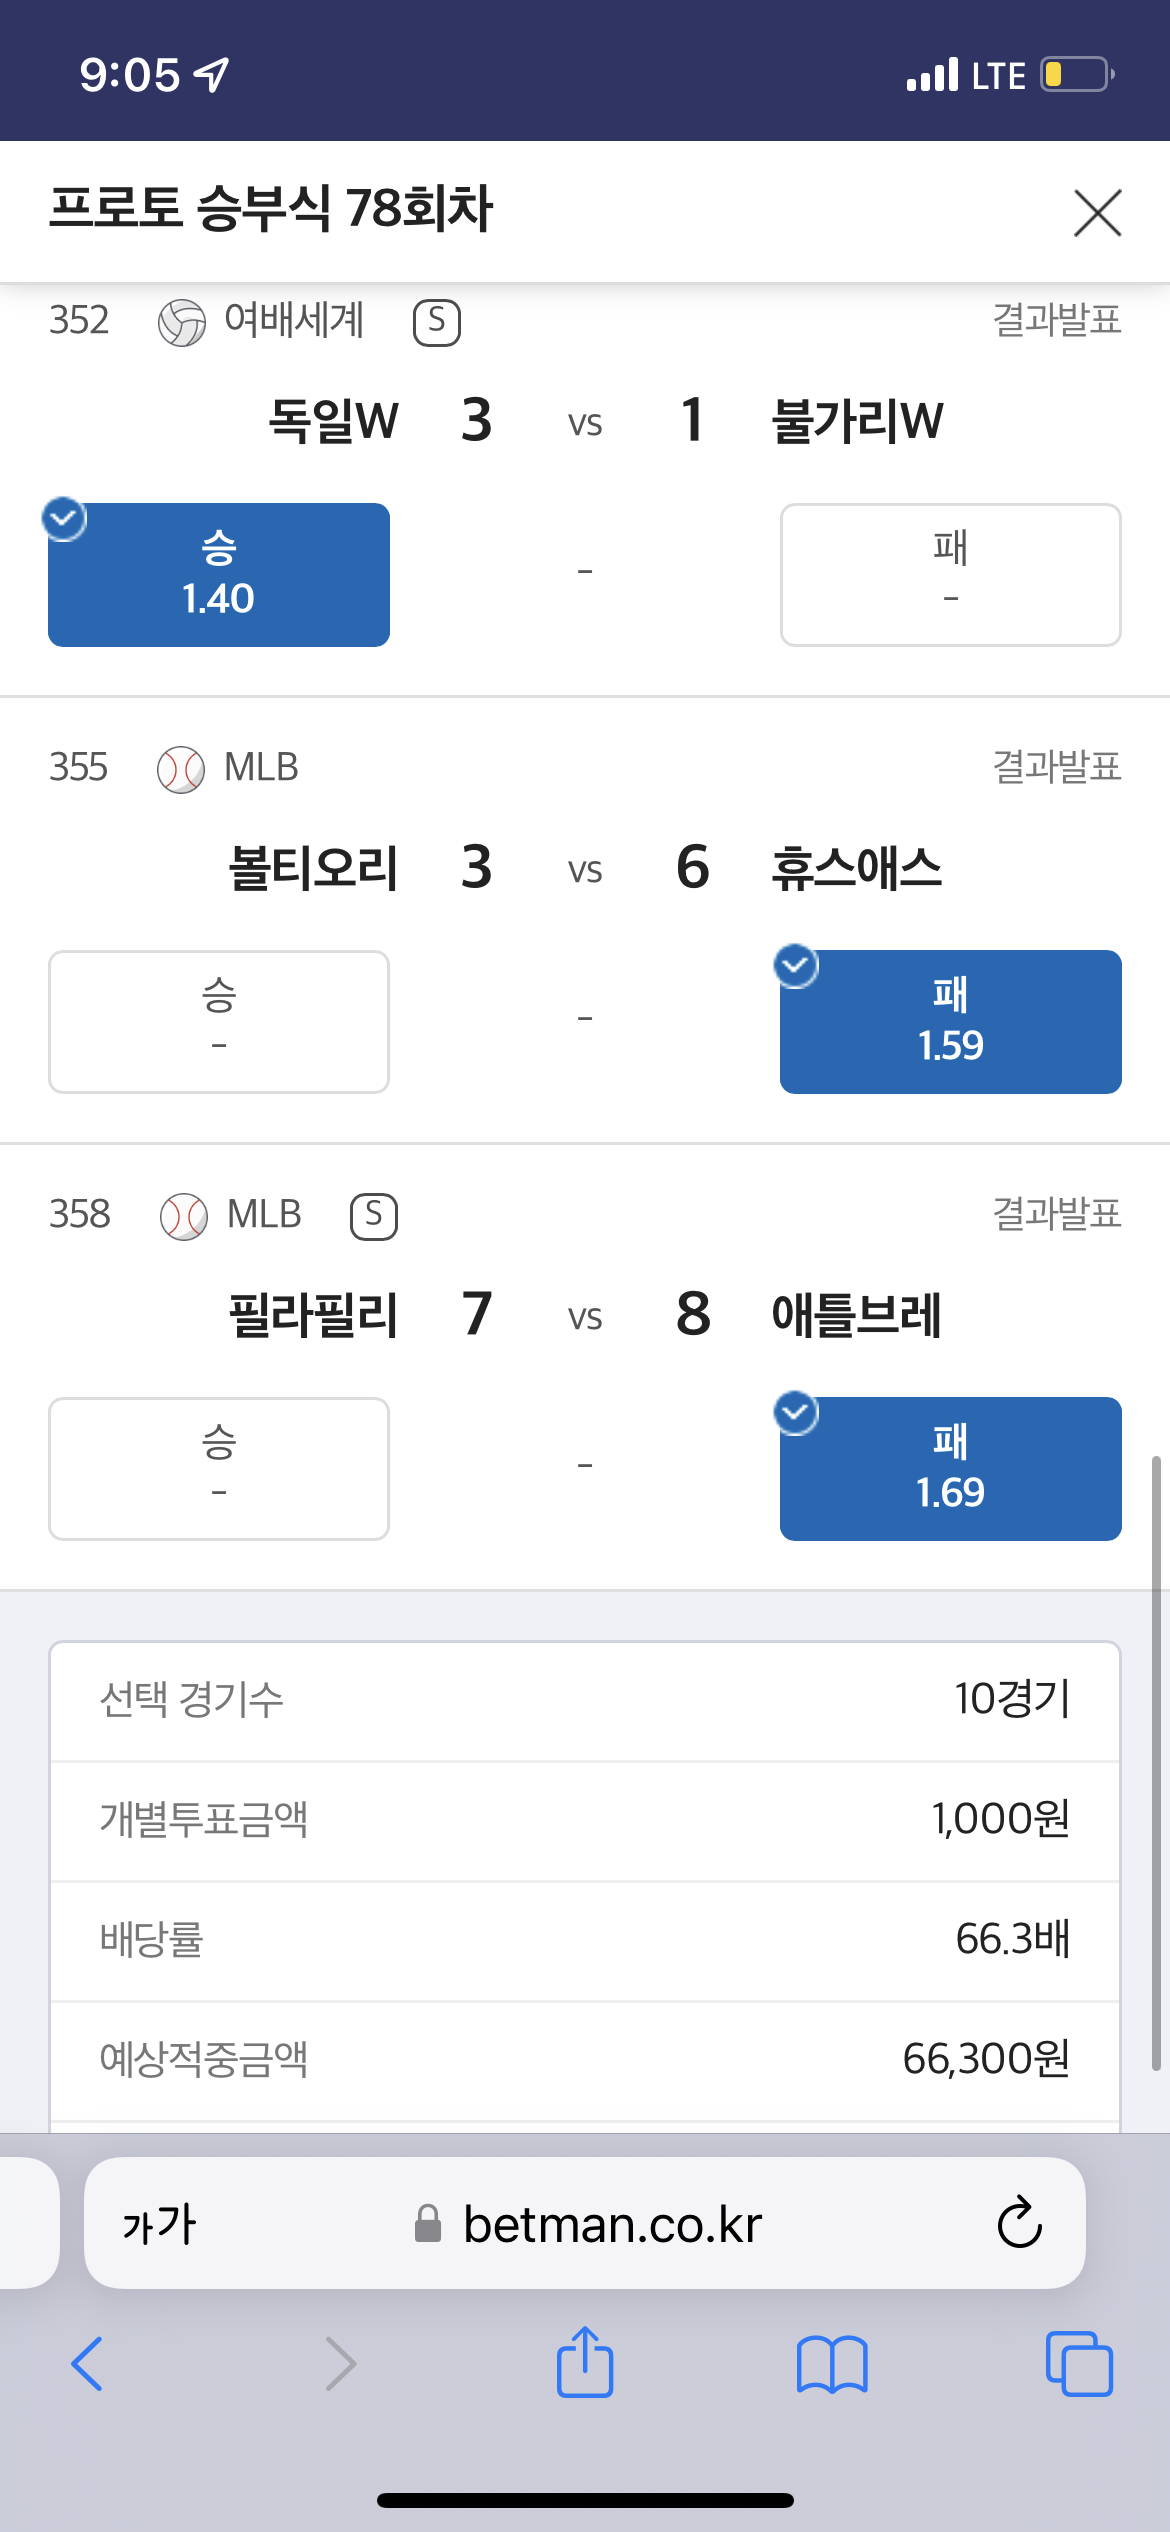Go back to previous page in Safari
Screen dimensions: 1170x2532
87,2364
